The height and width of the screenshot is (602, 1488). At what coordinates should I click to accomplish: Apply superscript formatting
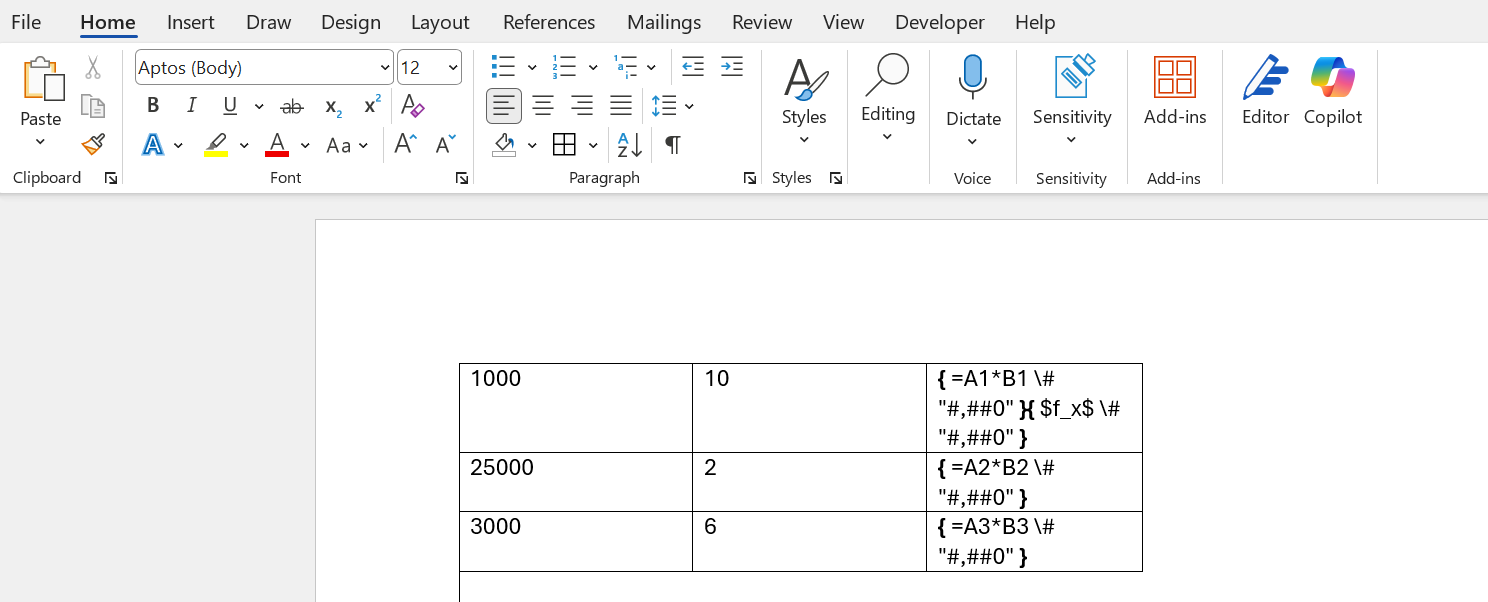click(372, 106)
